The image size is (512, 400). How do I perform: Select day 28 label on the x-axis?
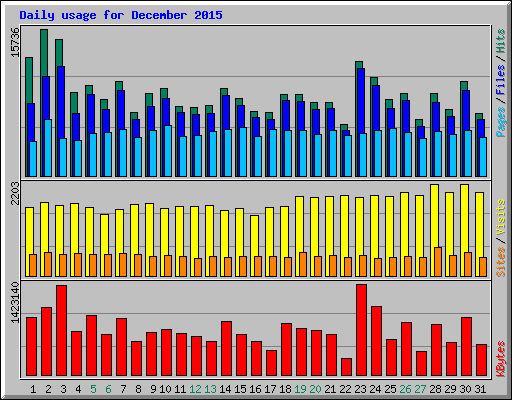[435, 389]
